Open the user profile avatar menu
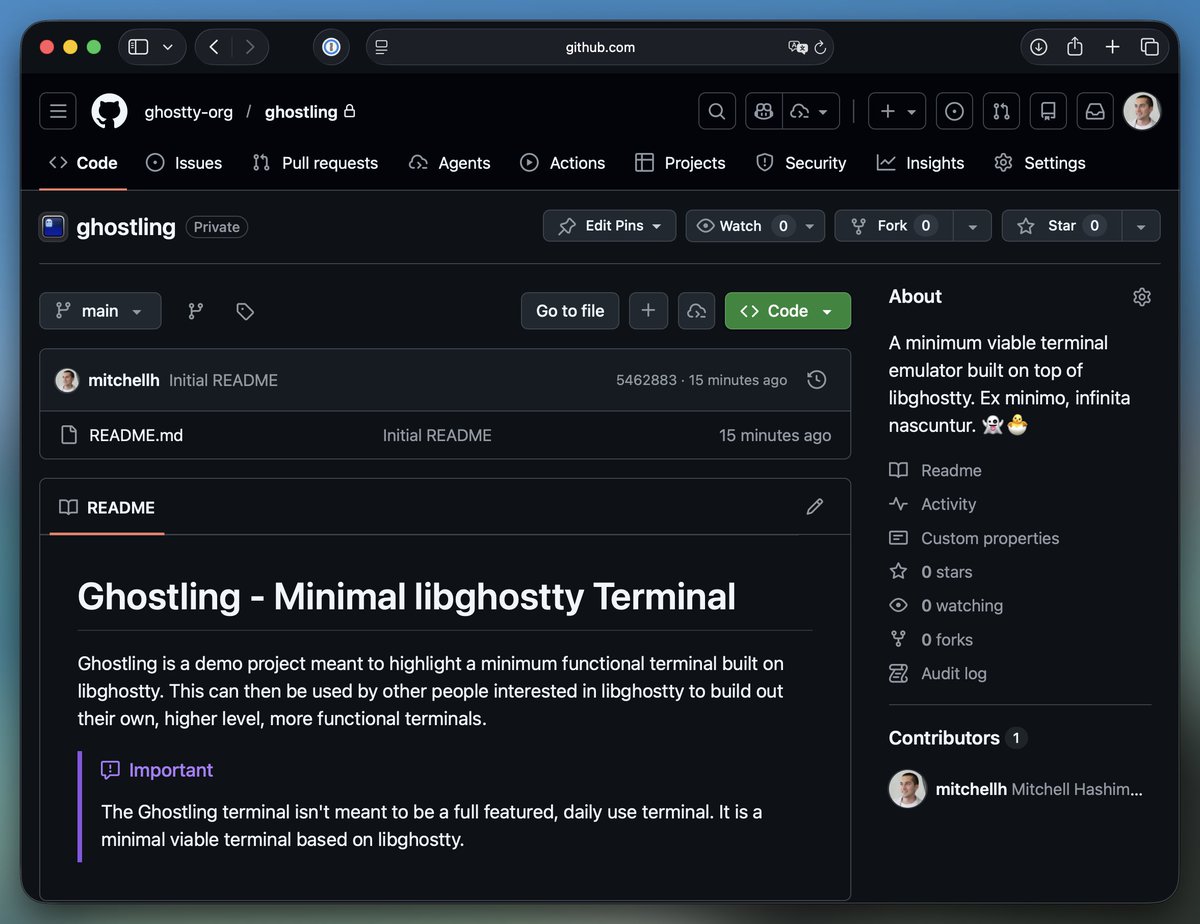Viewport: 1200px width, 924px height. pos(1142,111)
